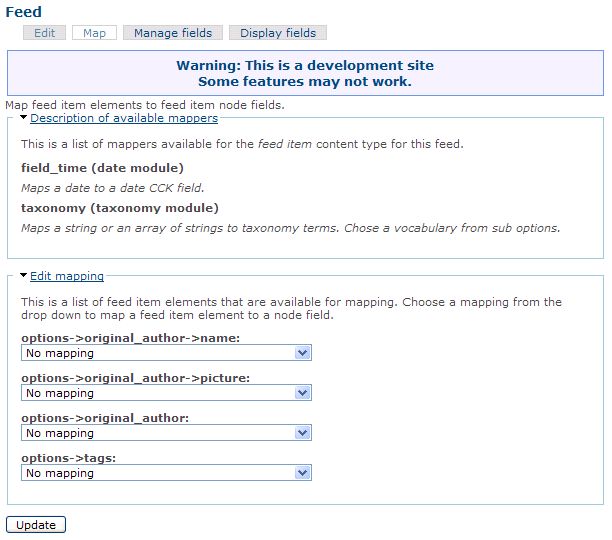The height and width of the screenshot is (540, 612).
Task: Open the Edit tab
Action: 45,33
